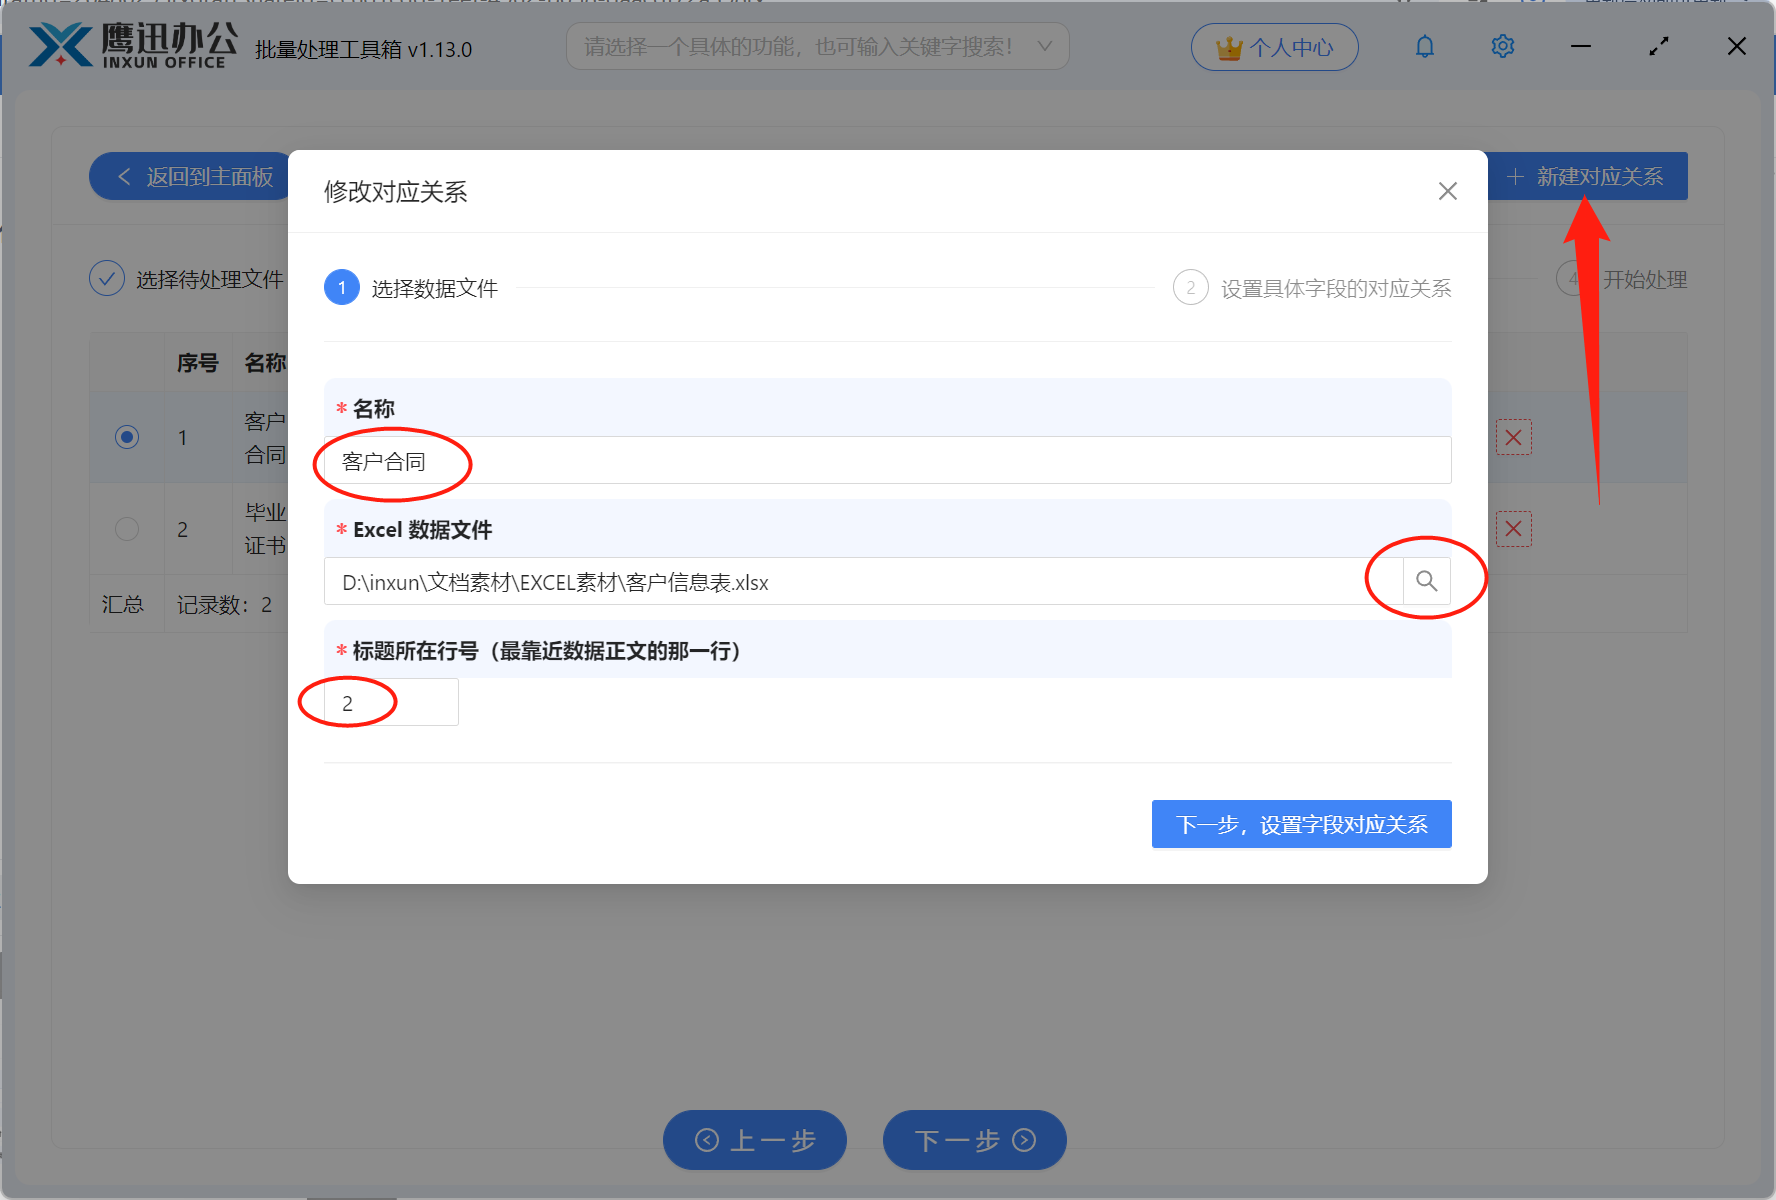
Task: Close the 修改对应关系 dialog
Action: (1447, 191)
